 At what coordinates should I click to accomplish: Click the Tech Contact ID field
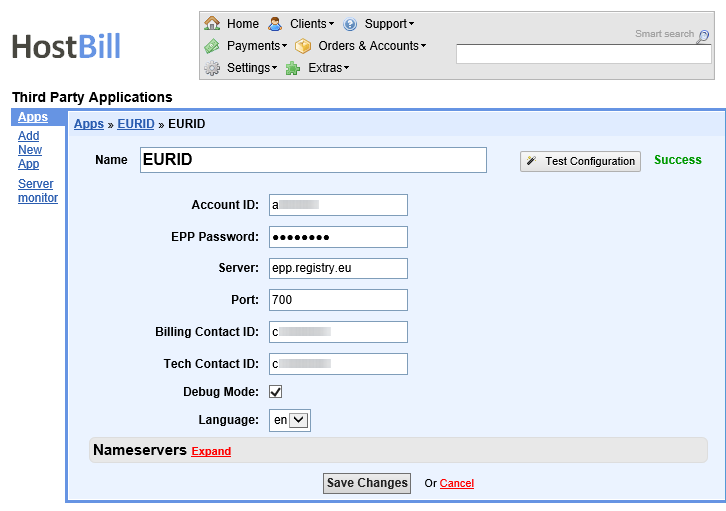(x=338, y=364)
